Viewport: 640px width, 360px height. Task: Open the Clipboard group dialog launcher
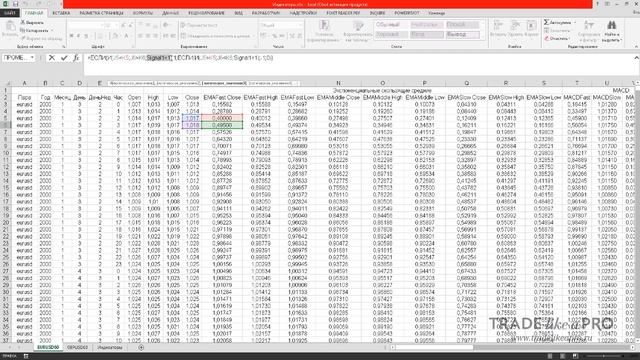coord(64,47)
